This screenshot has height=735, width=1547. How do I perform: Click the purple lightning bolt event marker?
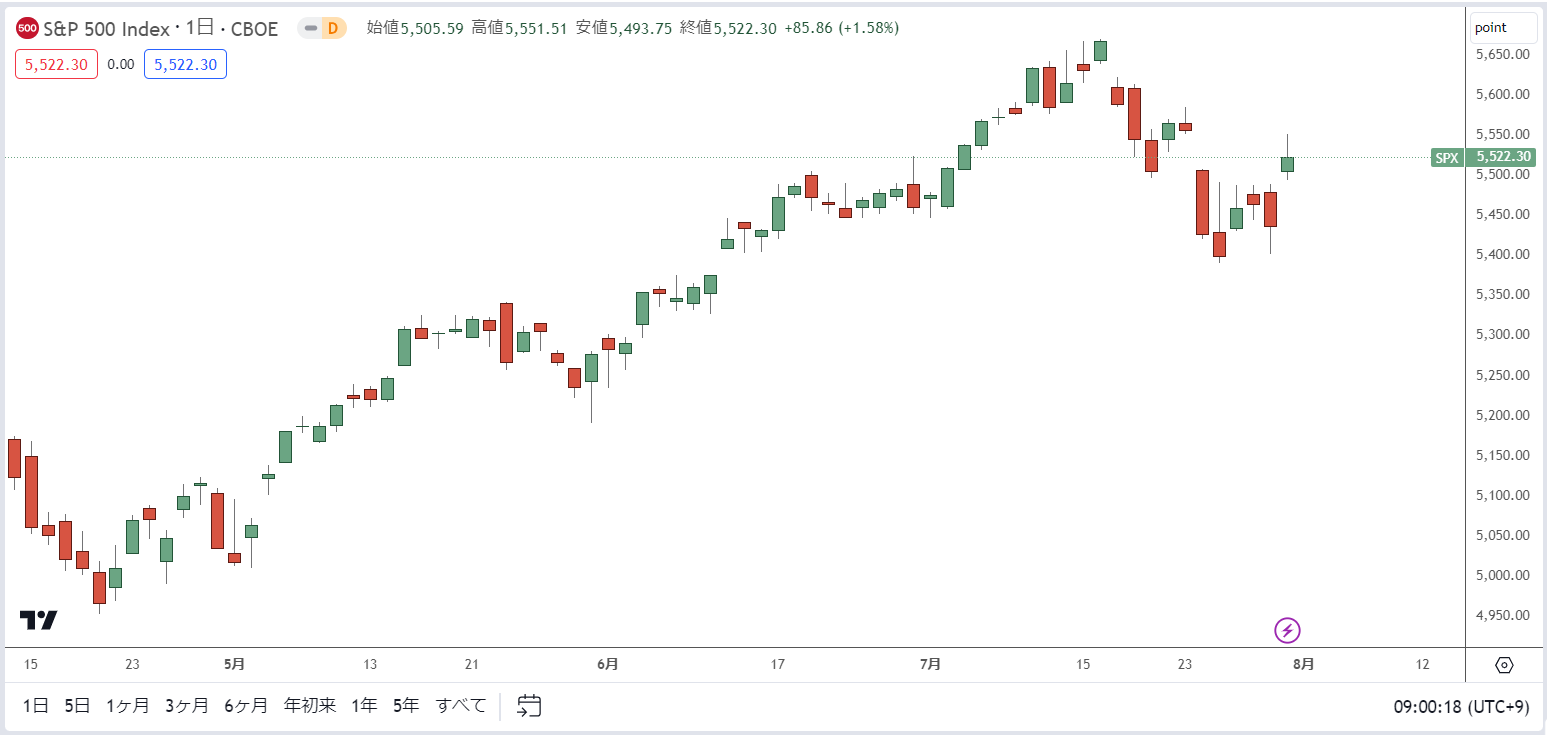tap(1288, 630)
